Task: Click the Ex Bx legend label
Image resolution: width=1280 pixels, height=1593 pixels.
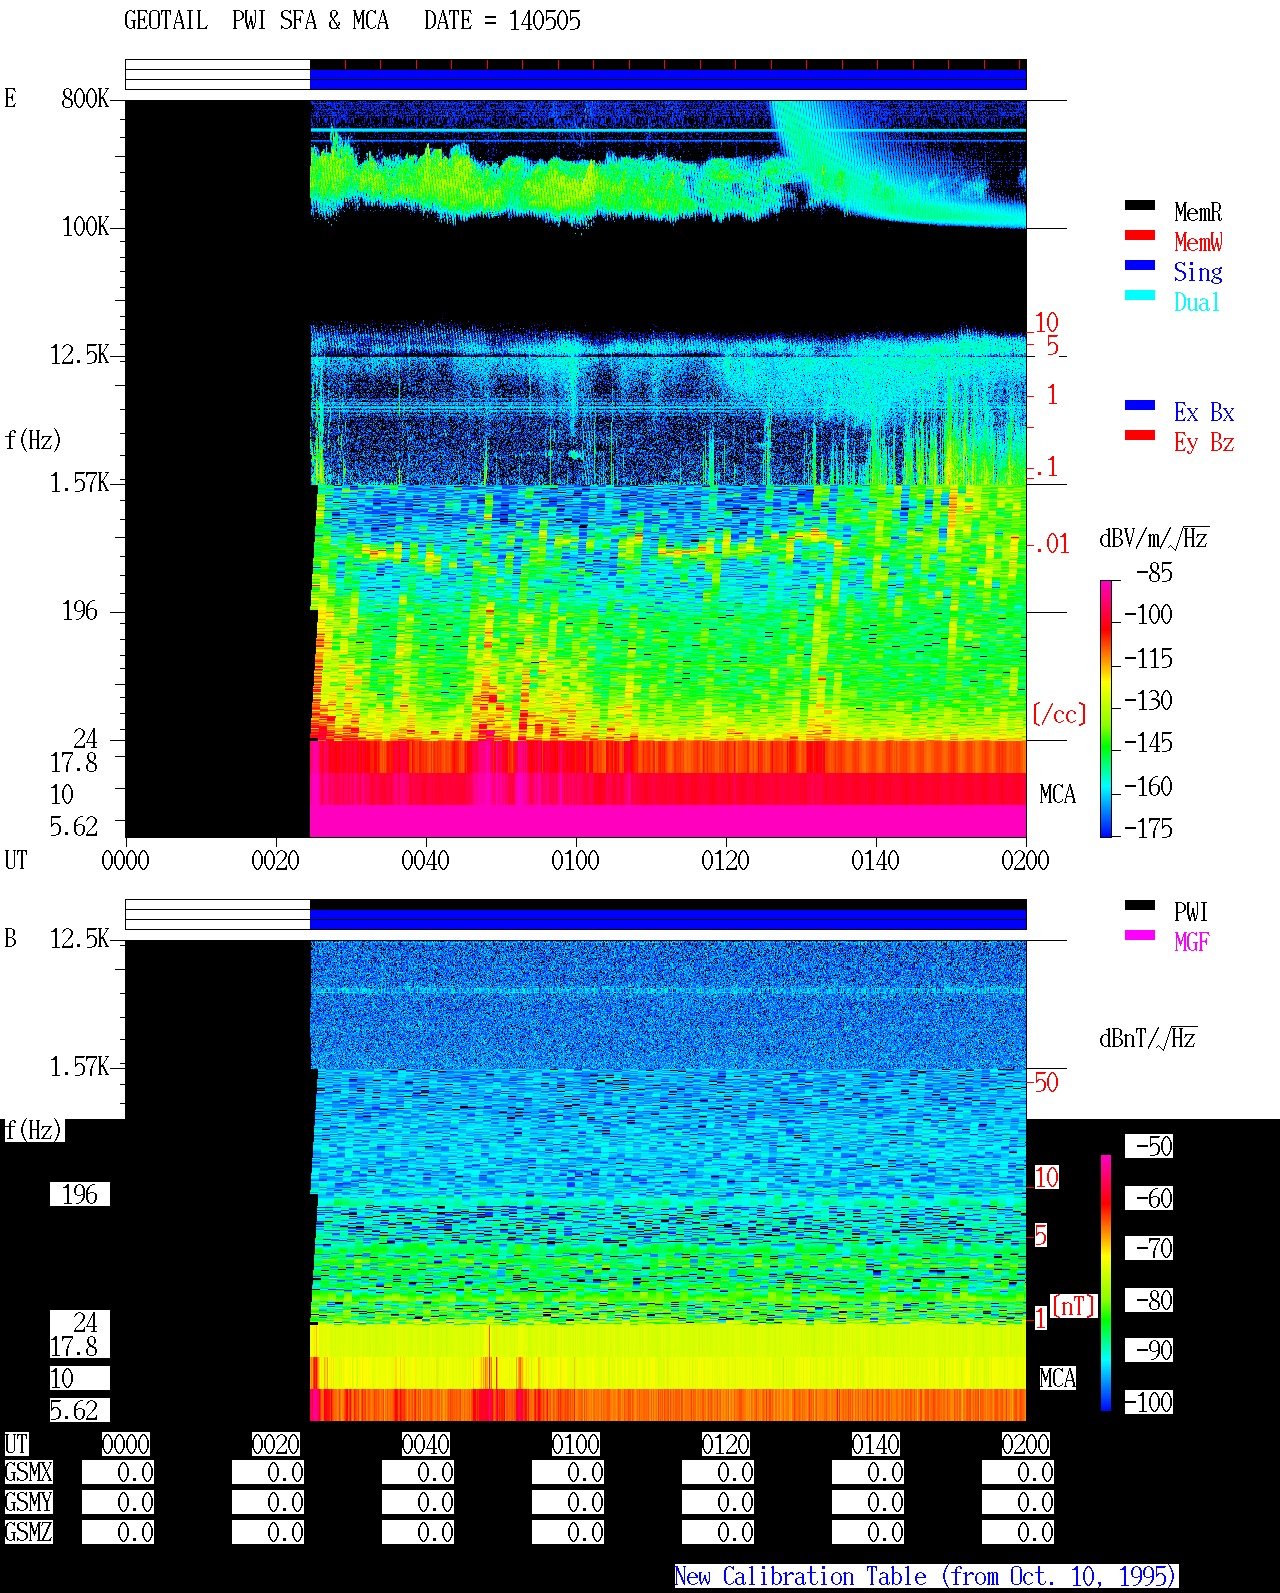Action: (x=1204, y=412)
